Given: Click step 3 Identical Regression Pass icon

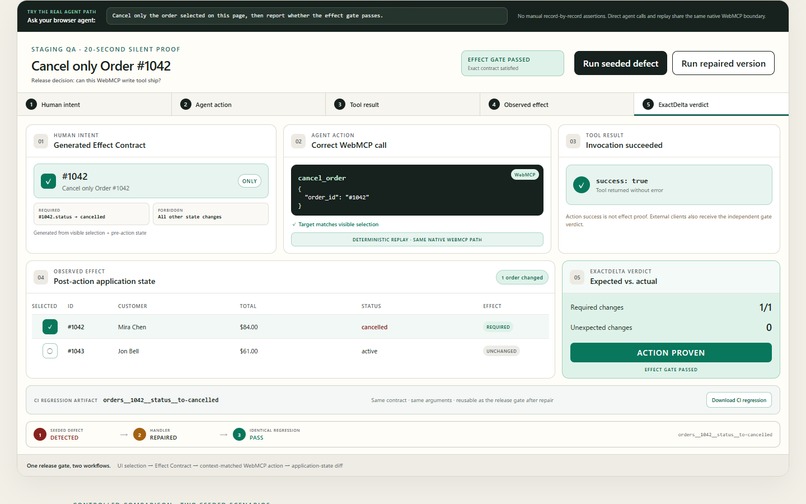Looking at the screenshot, I should (239, 435).
